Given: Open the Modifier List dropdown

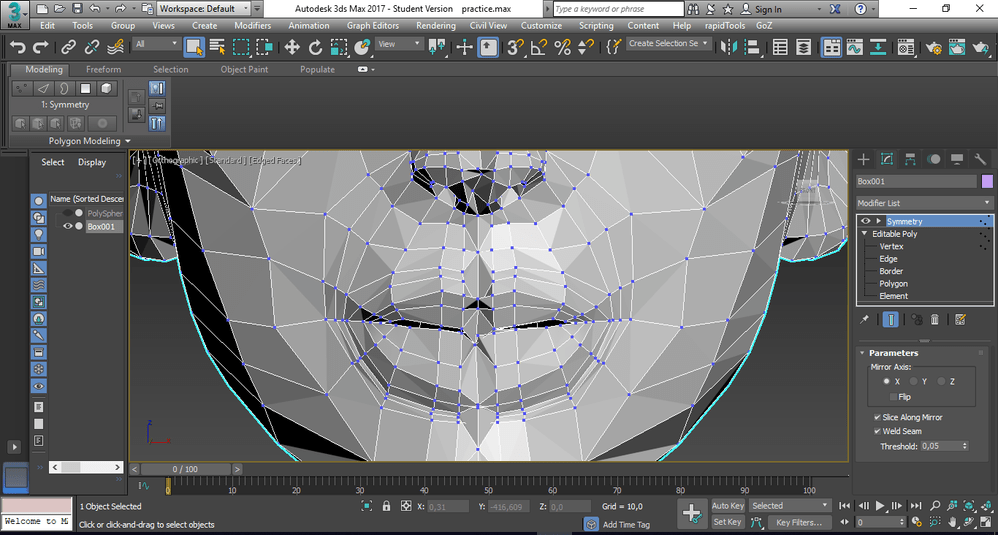Looking at the screenshot, I should 924,203.
